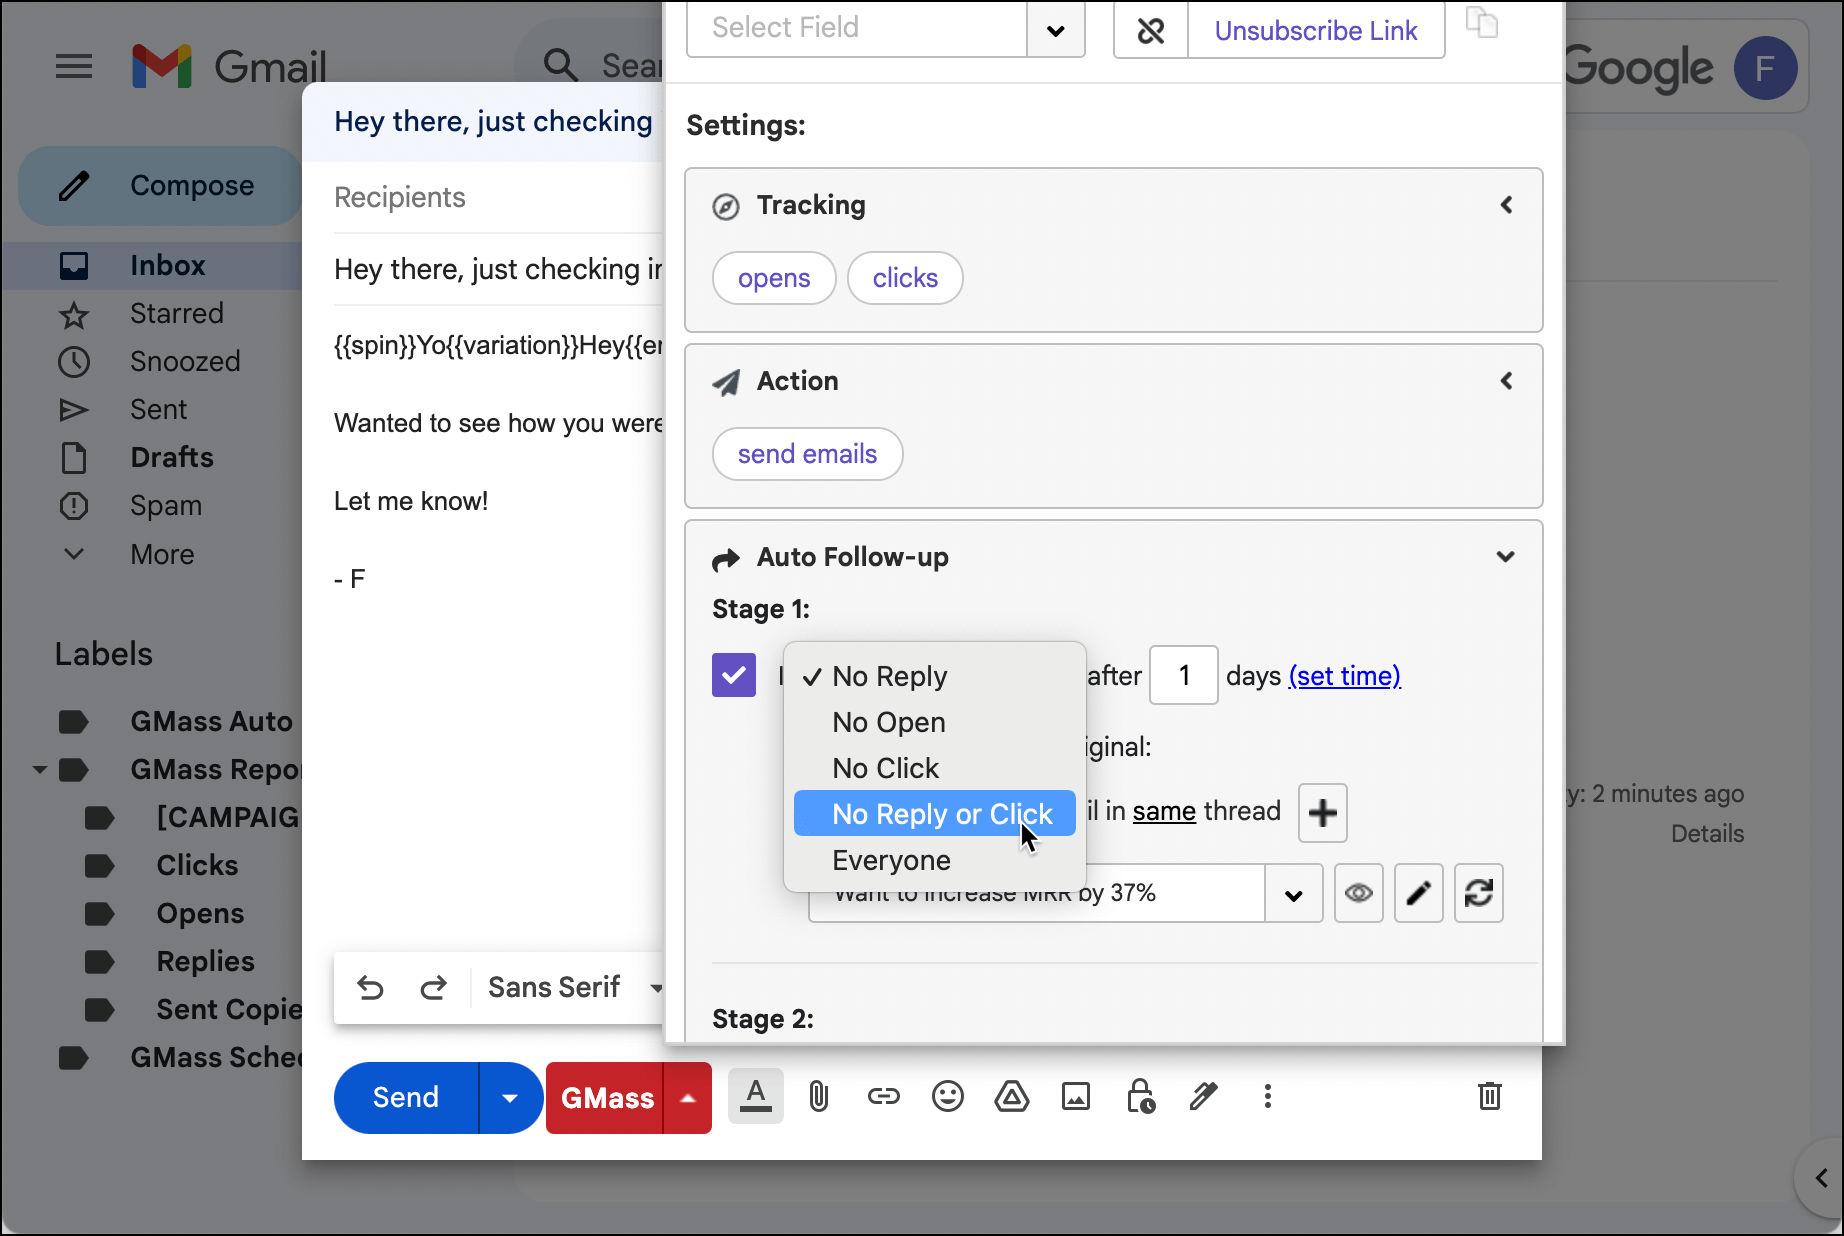Select No Open option
1844x1236 pixels.
935,723
